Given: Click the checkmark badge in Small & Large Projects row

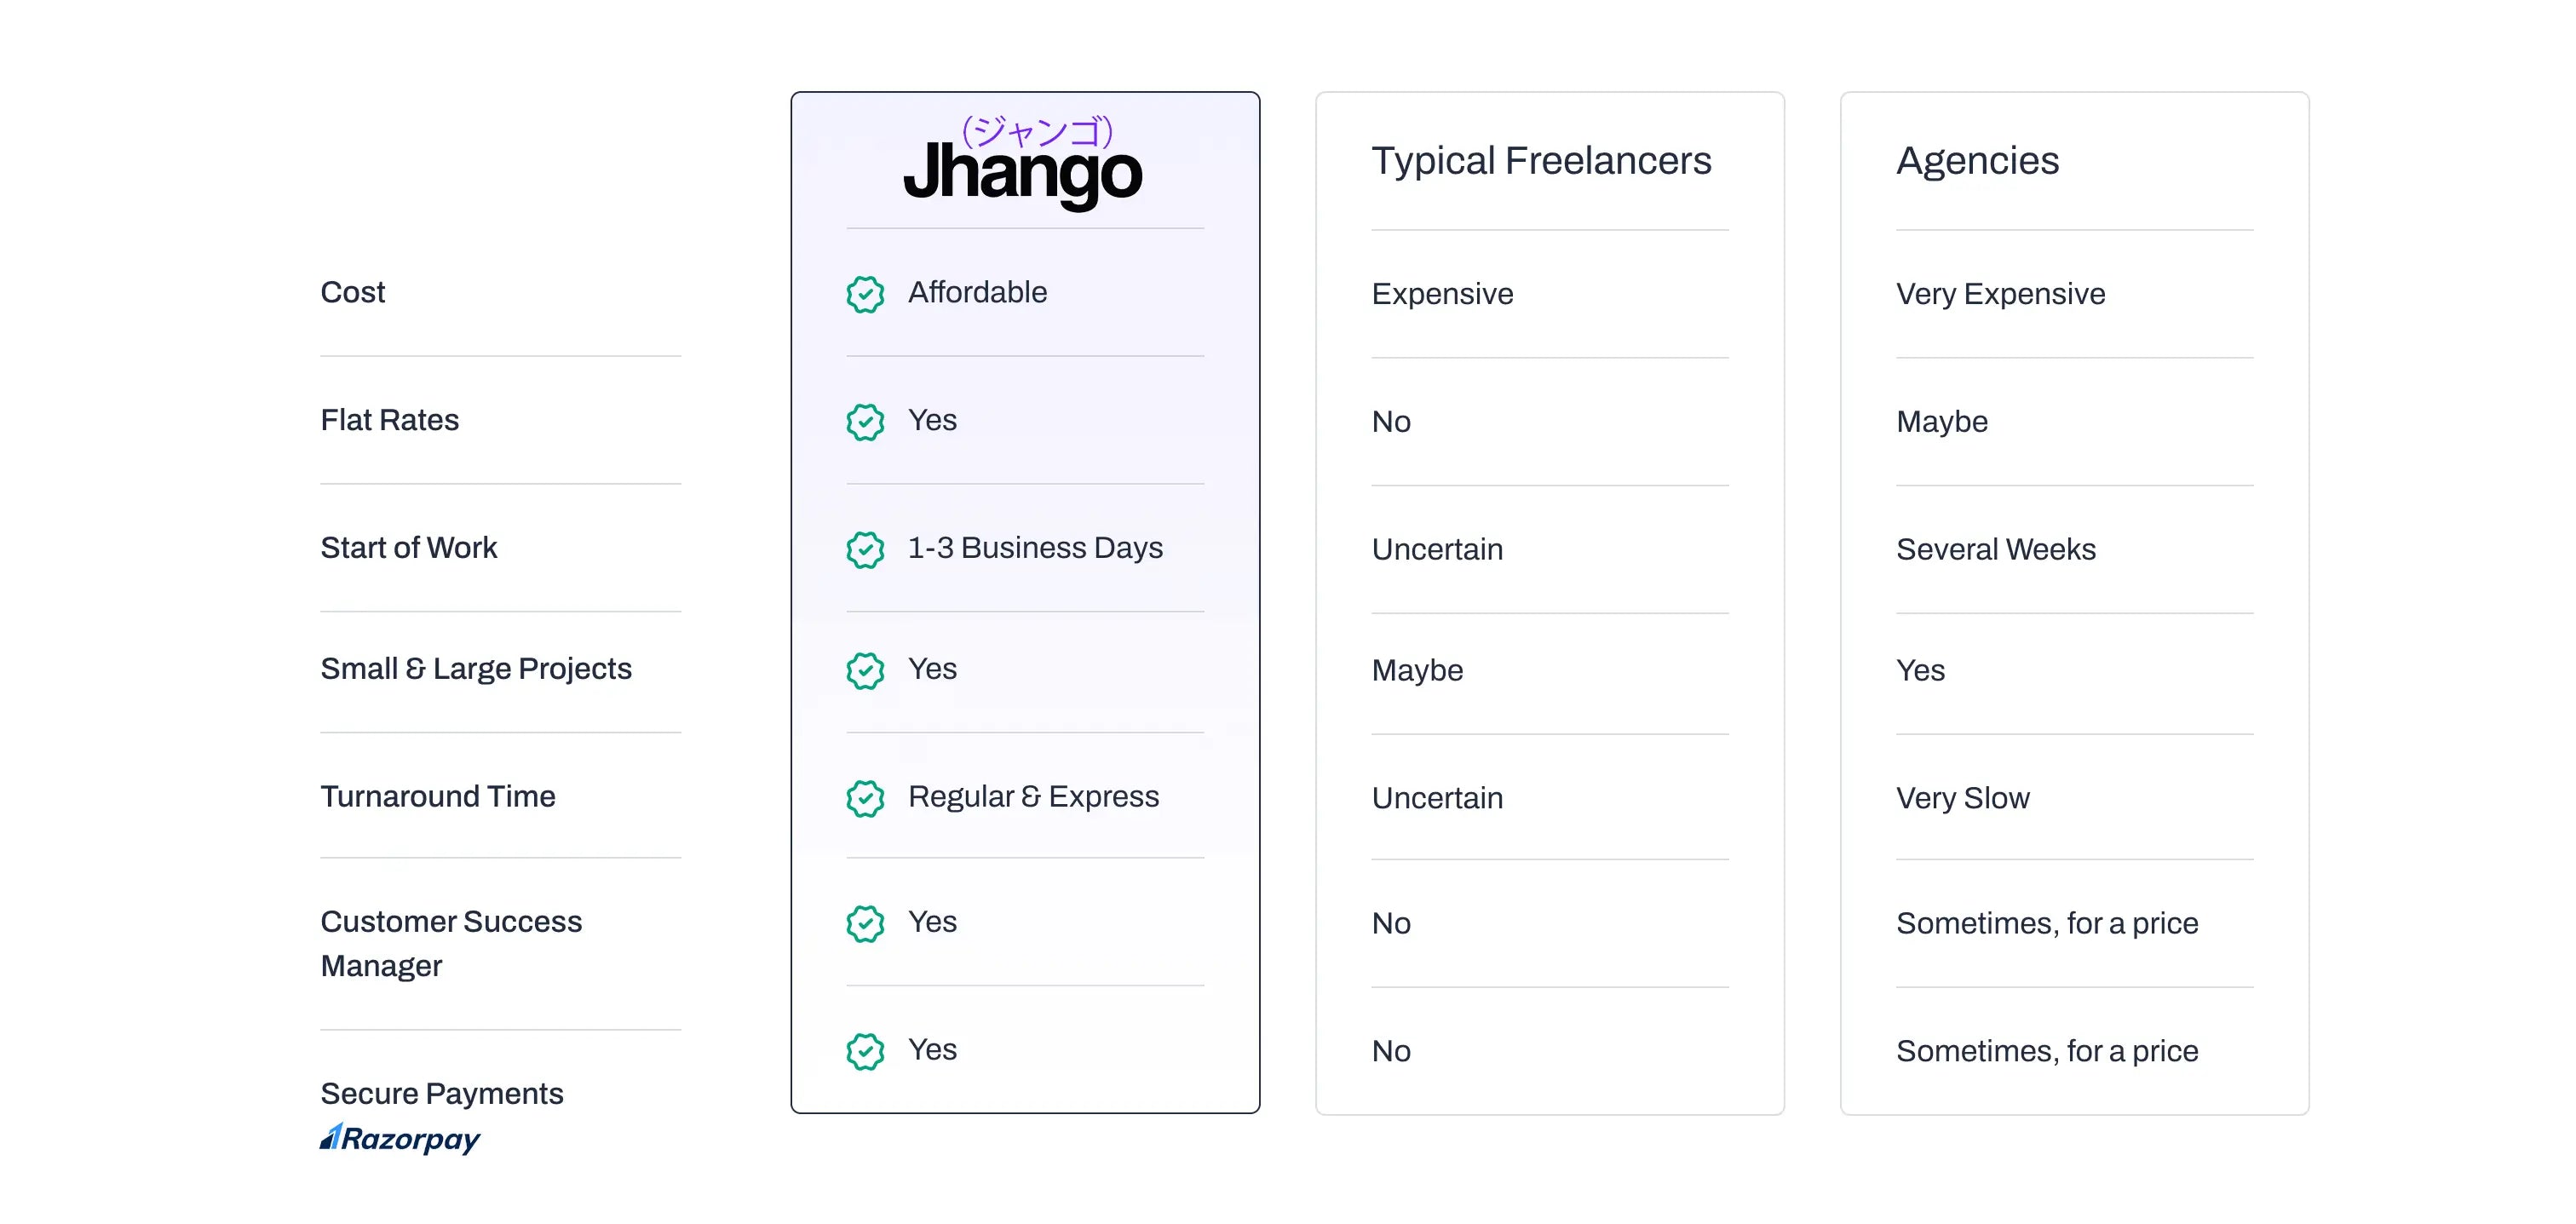Looking at the screenshot, I should [865, 670].
